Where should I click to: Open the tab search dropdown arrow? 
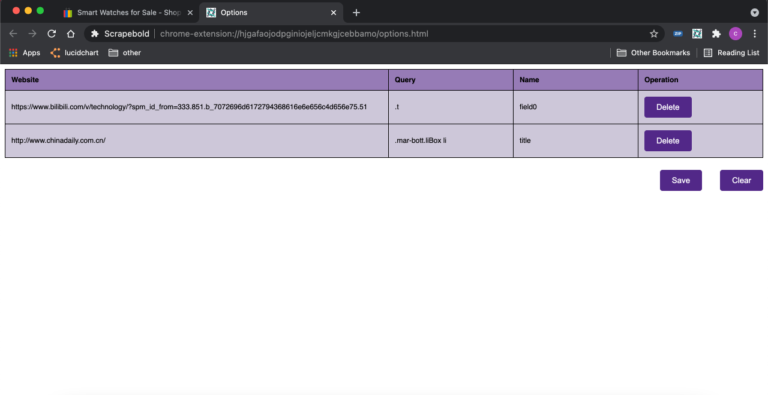pyautogui.click(x=755, y=13)
